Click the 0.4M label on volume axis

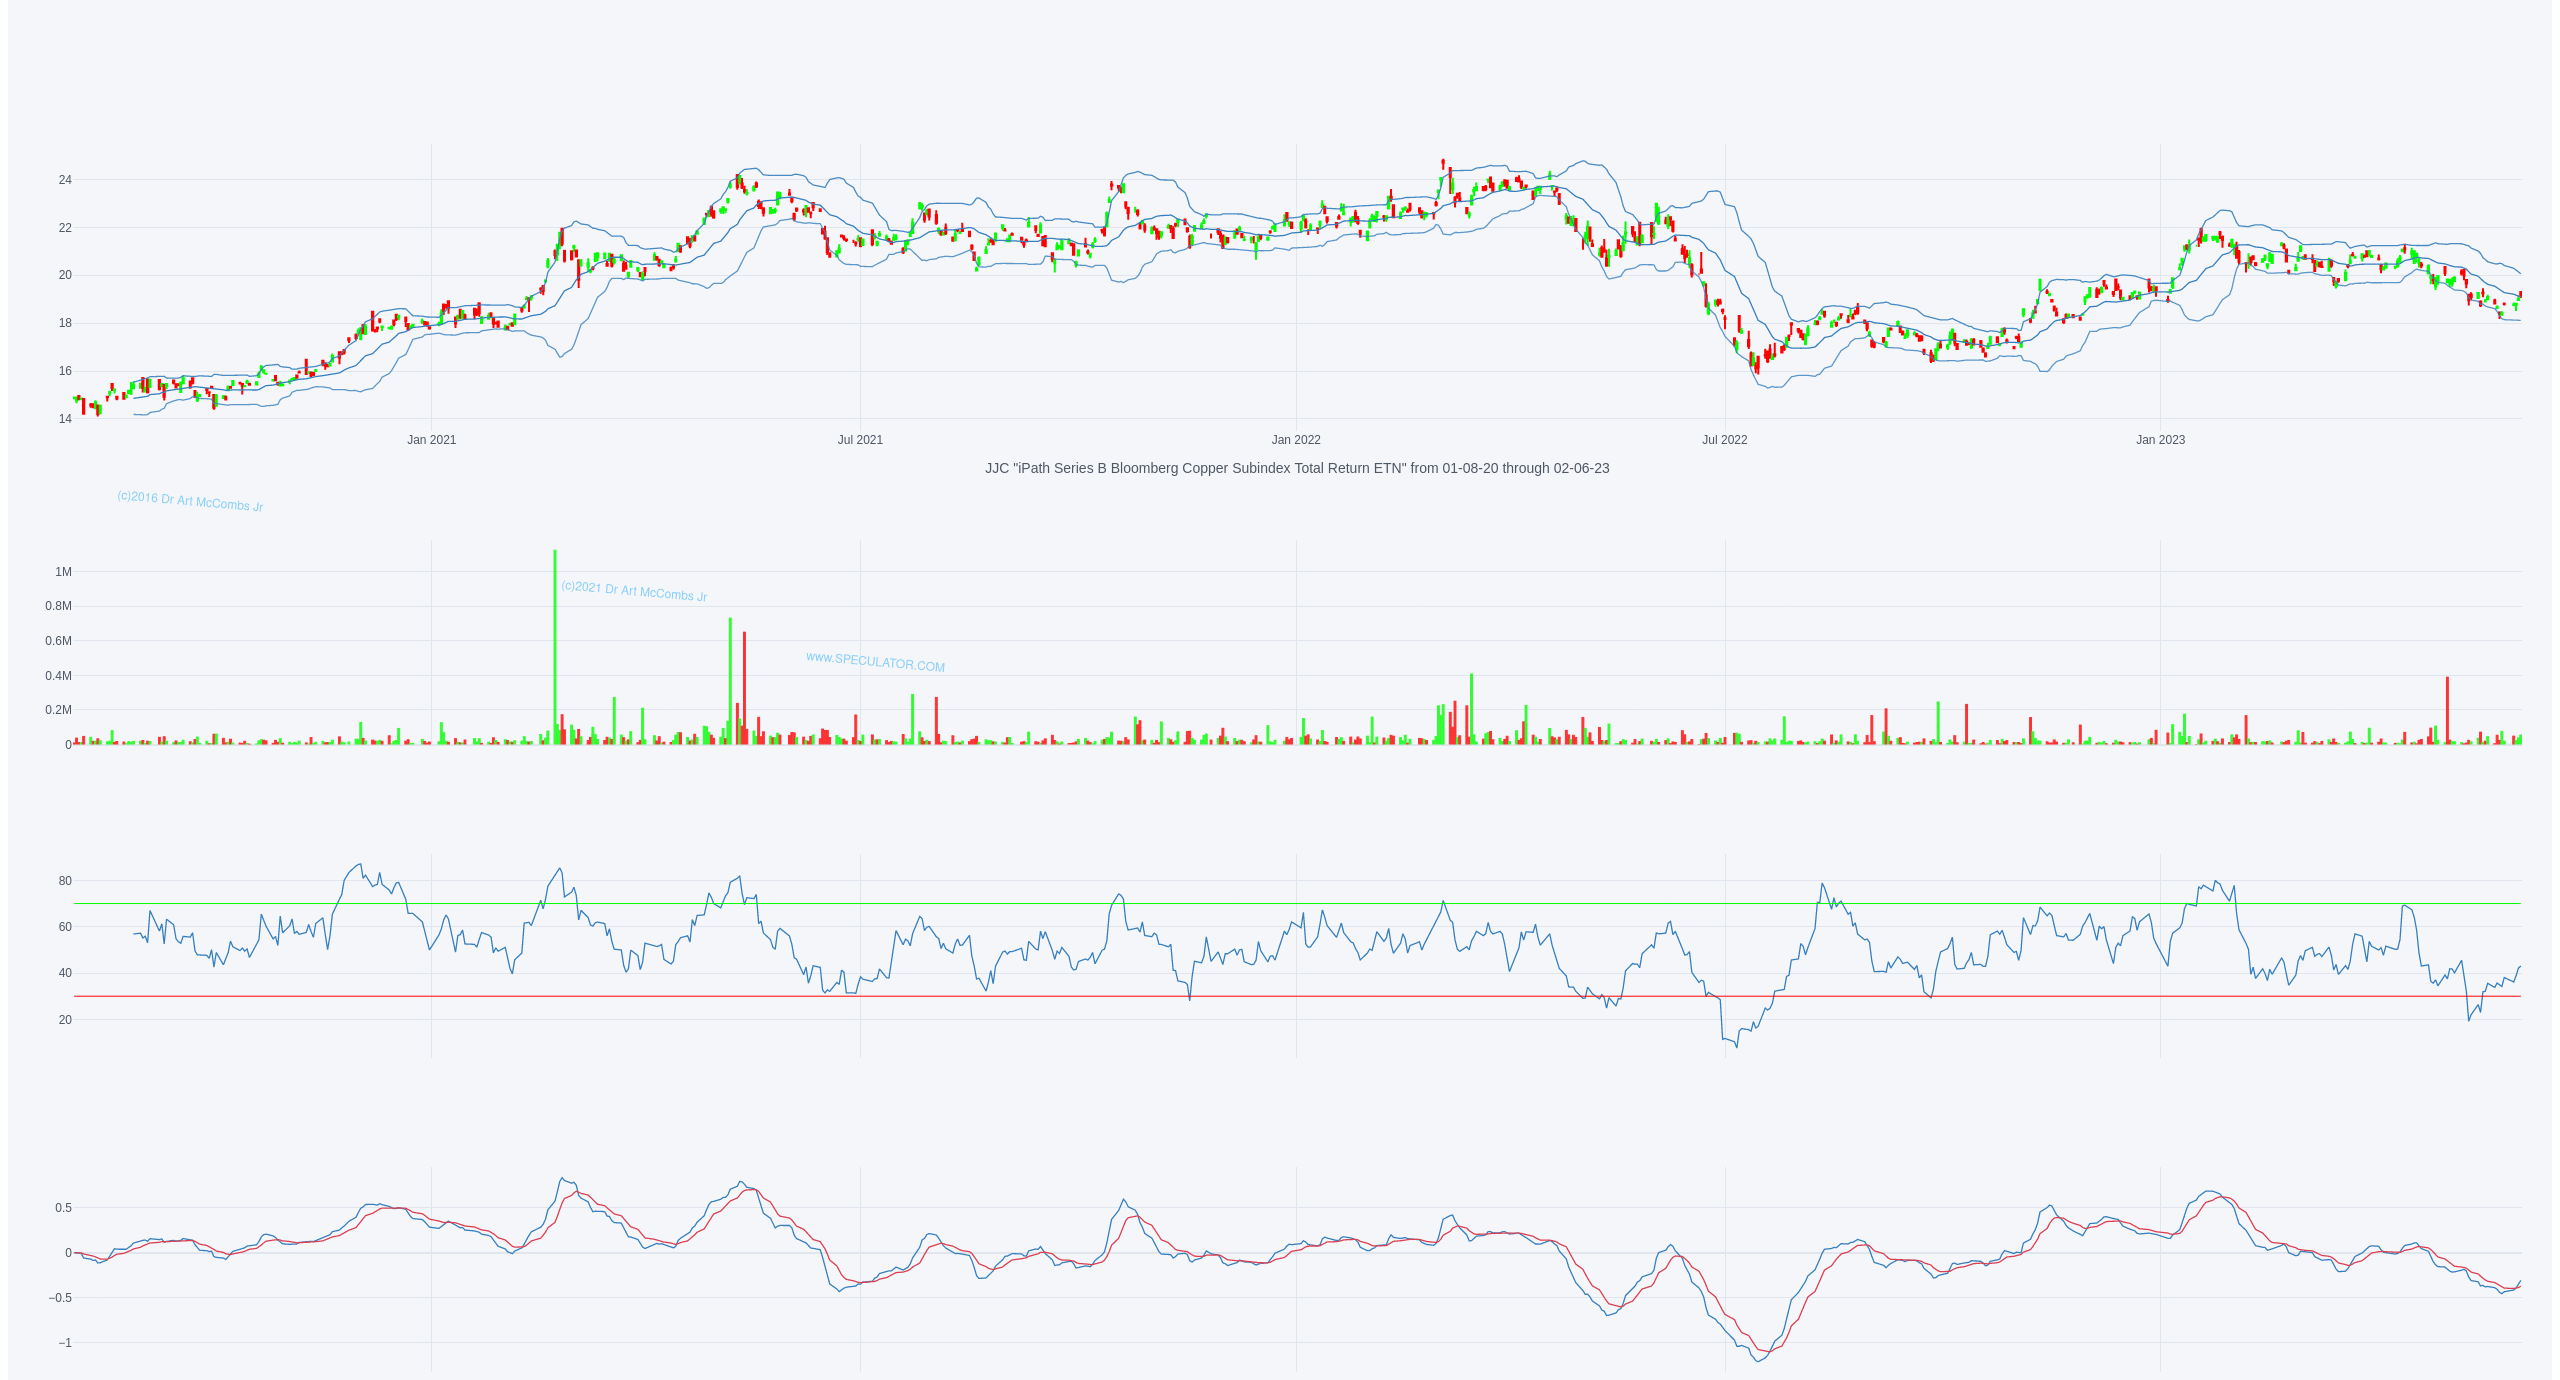point(58,676)
